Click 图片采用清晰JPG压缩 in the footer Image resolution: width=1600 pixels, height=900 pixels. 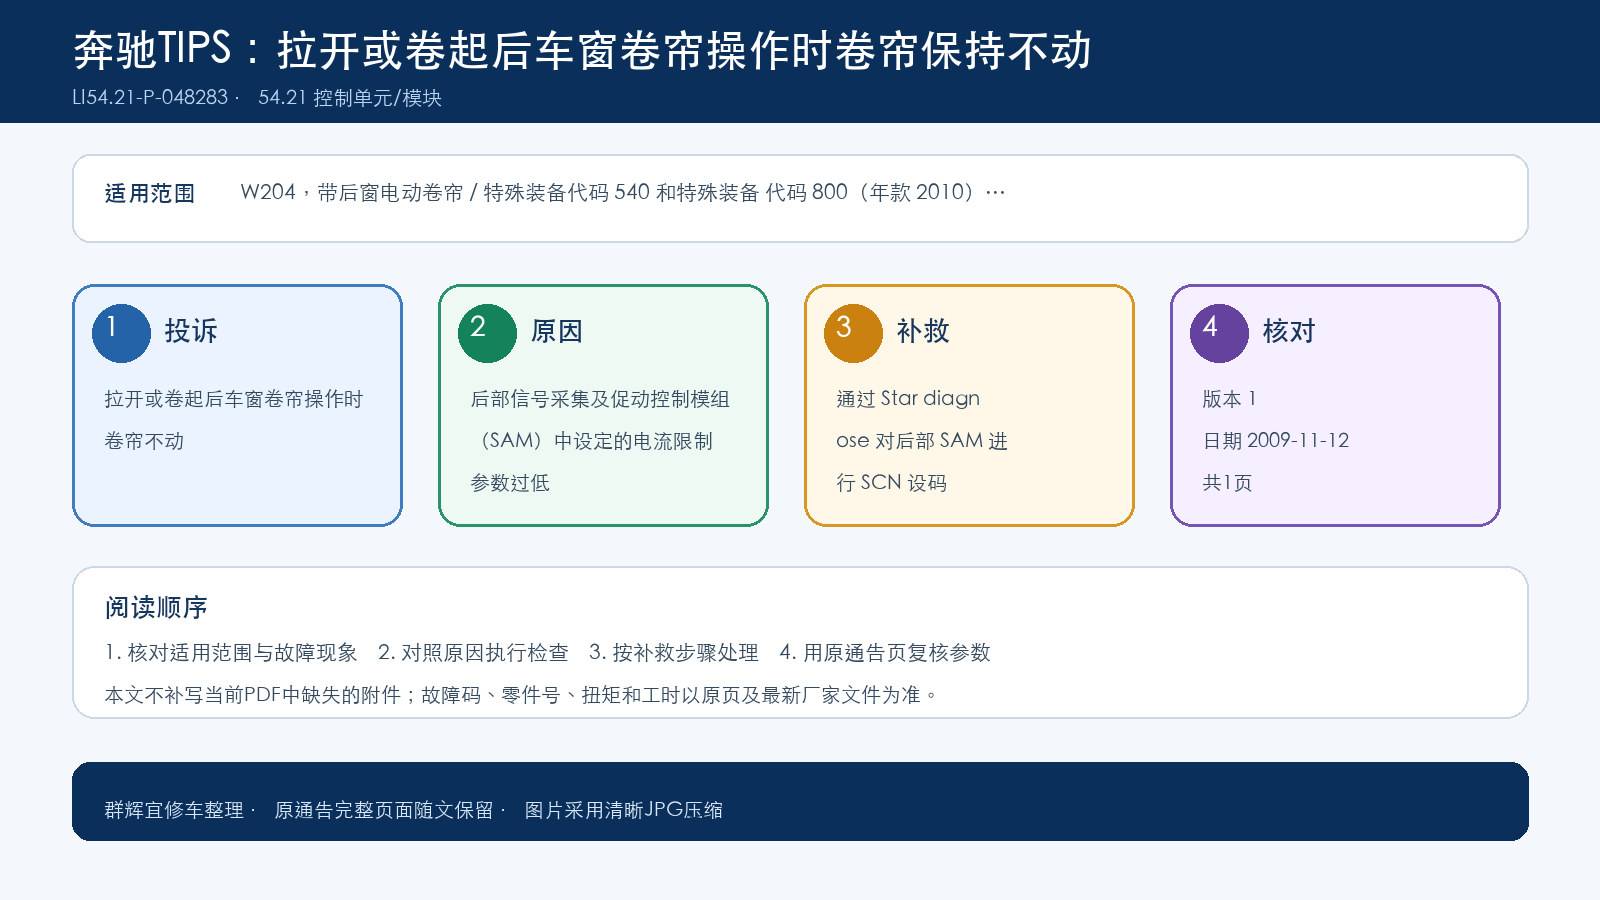click(x=624, y=810)
